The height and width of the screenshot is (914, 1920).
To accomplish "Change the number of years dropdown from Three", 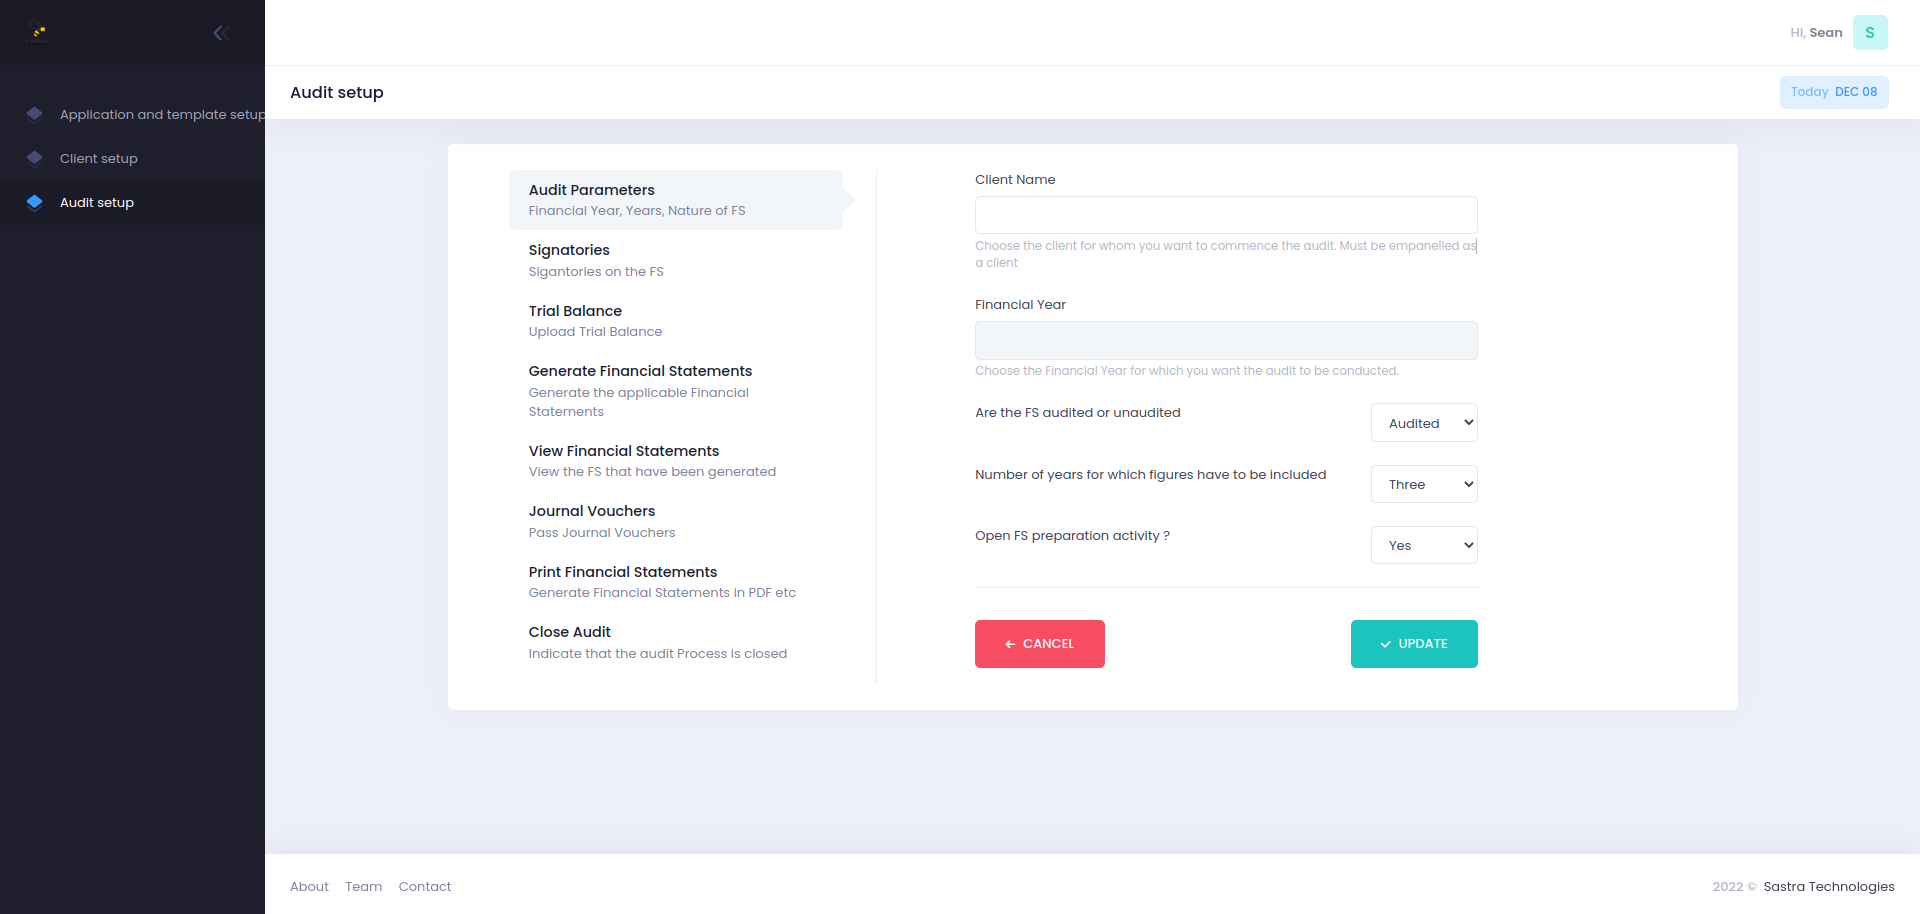I will tap(1424, 484).
